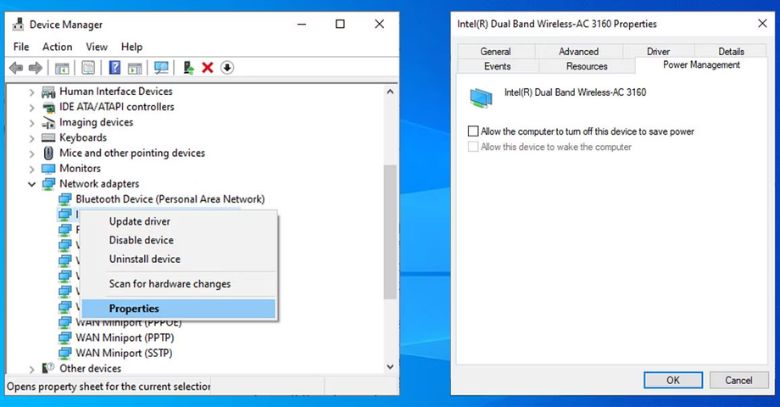The width and height of the screenshot is (780, 407).
Task: Maximize the Device Manager window
Action: [340, 24]
